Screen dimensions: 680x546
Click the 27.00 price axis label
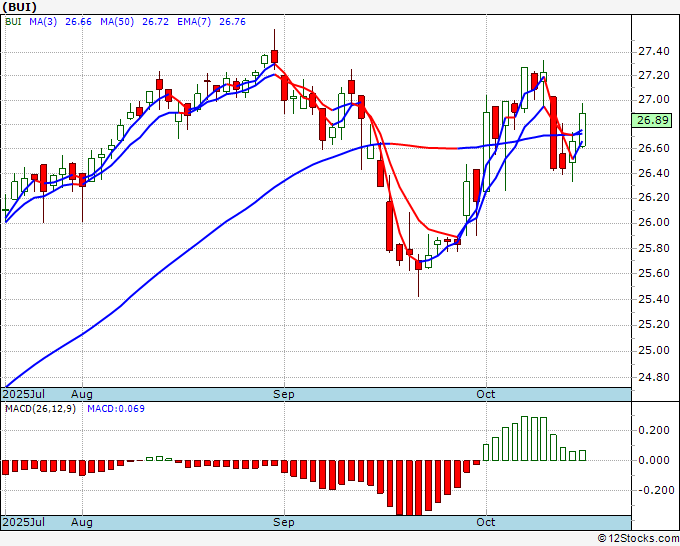[654, 100]
